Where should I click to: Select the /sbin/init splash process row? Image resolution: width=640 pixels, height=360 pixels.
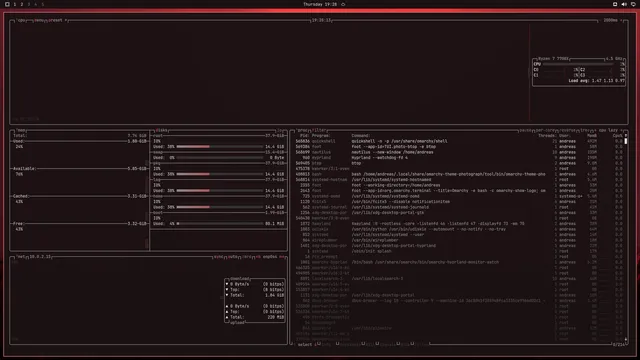click(459, 251)
